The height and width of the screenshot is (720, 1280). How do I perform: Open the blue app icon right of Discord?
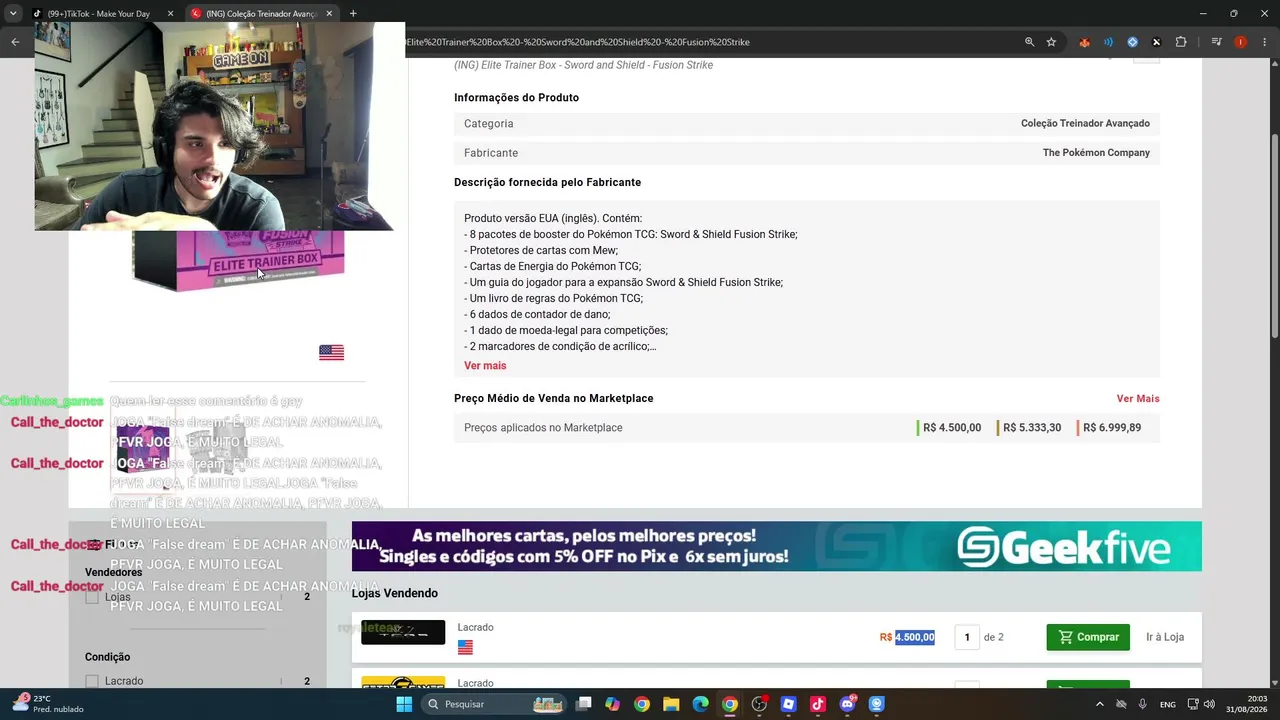click(x=876, y=704)
